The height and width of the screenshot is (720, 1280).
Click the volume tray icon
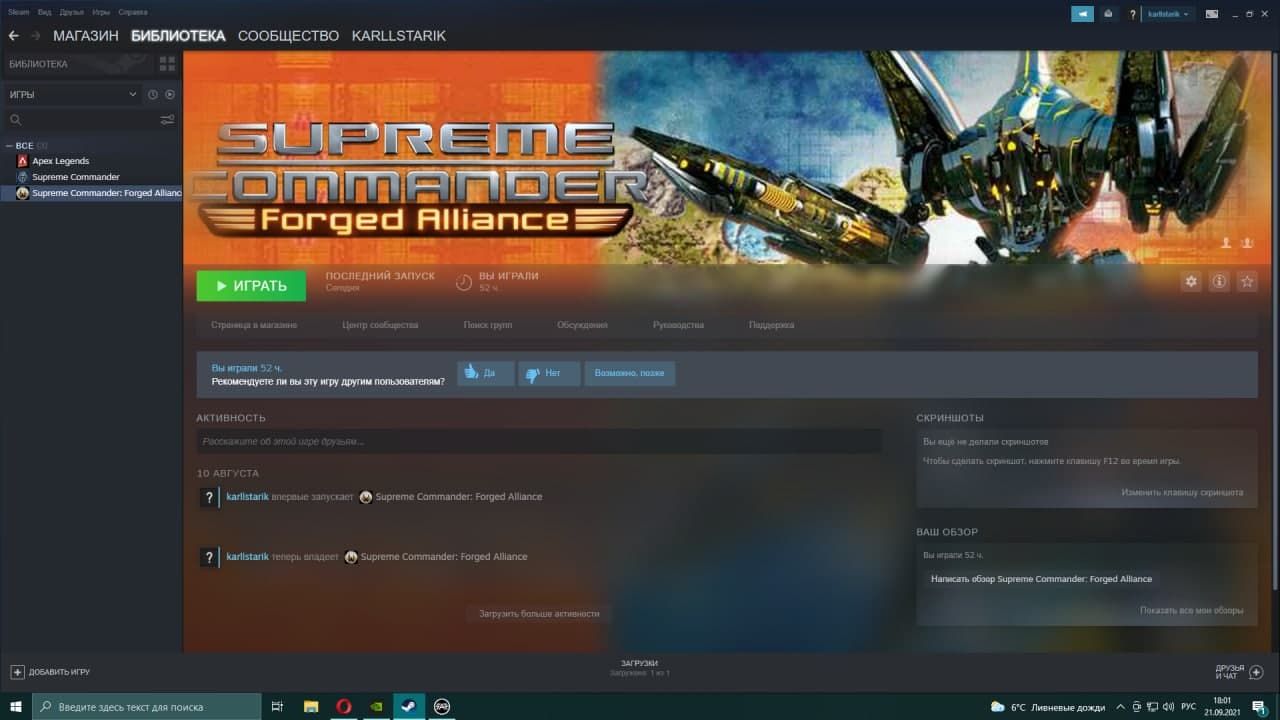click(1170, 707)
